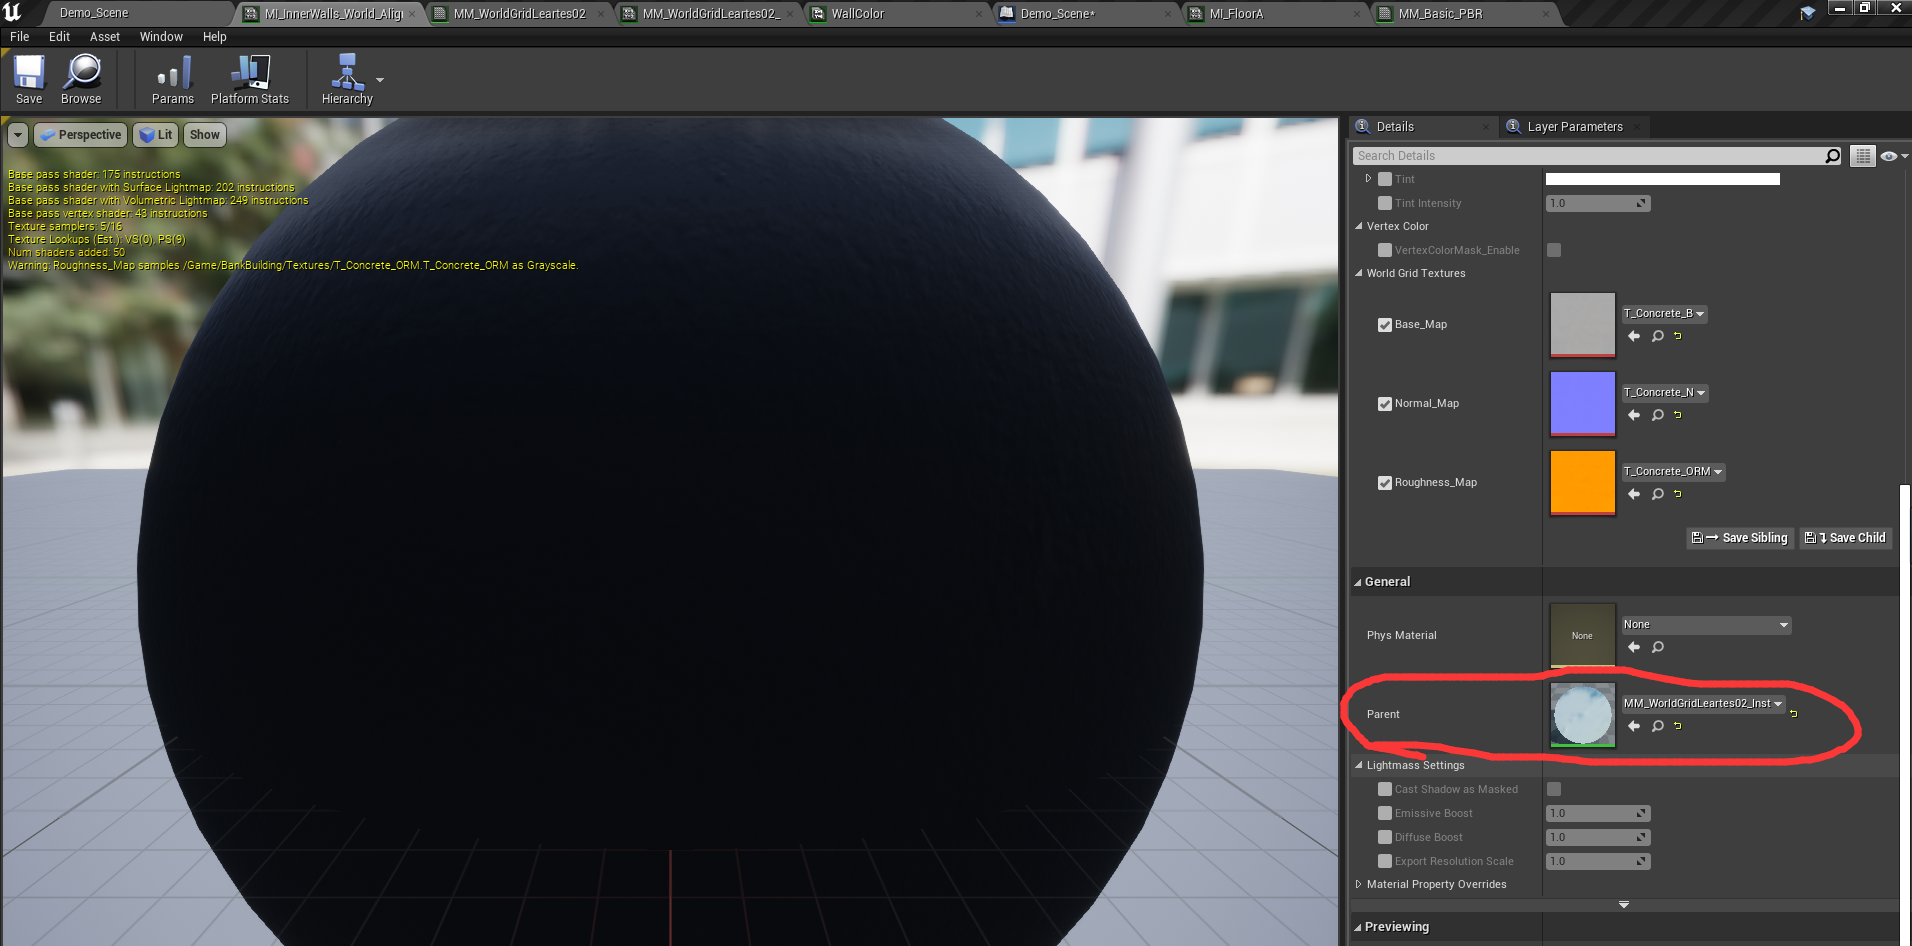The image size is (1912, 946).
Task: Browse to T_Concrete_B texture with magnifier
Action: click(x=1657, y=336)
